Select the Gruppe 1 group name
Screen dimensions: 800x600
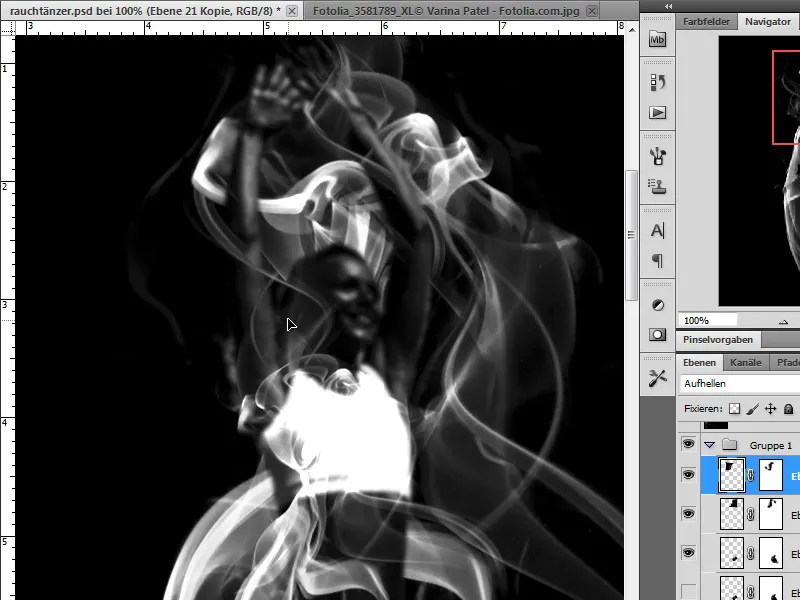point(770,445)
